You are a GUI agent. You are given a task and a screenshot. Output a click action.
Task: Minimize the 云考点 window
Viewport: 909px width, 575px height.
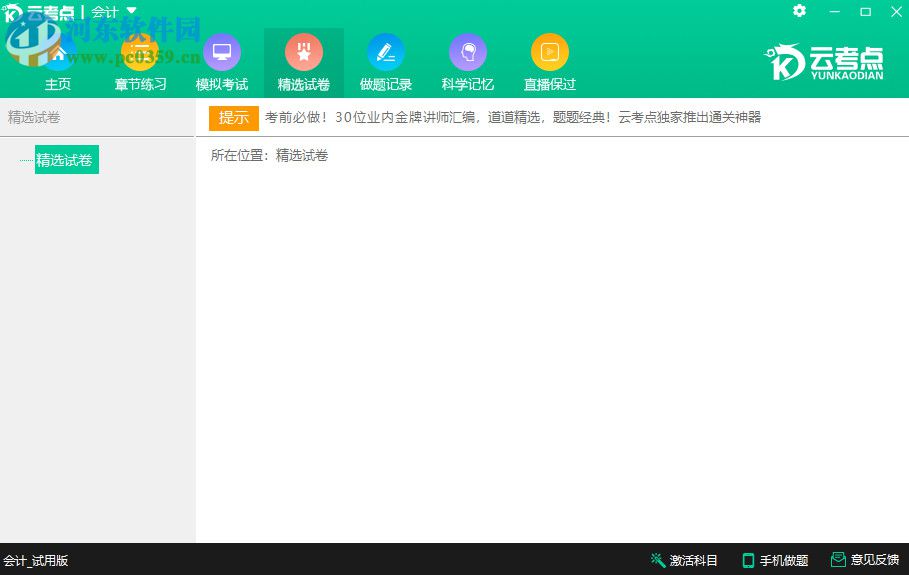click(834, 11)
